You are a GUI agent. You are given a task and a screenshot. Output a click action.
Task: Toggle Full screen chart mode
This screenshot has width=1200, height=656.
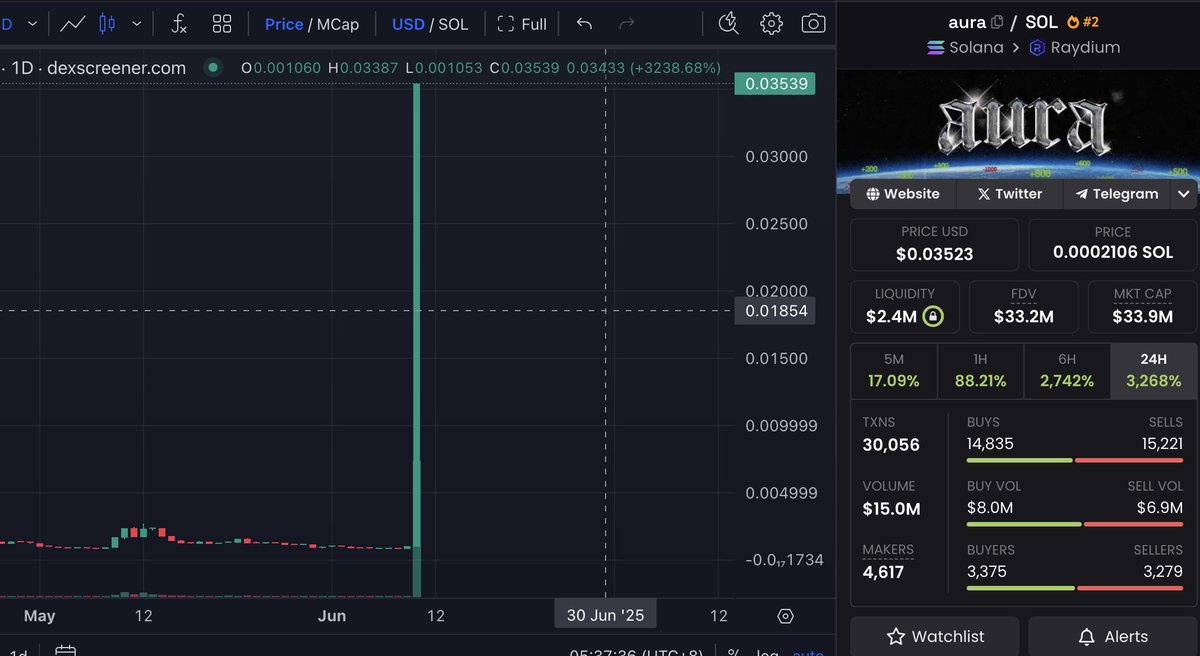point(522,24)
